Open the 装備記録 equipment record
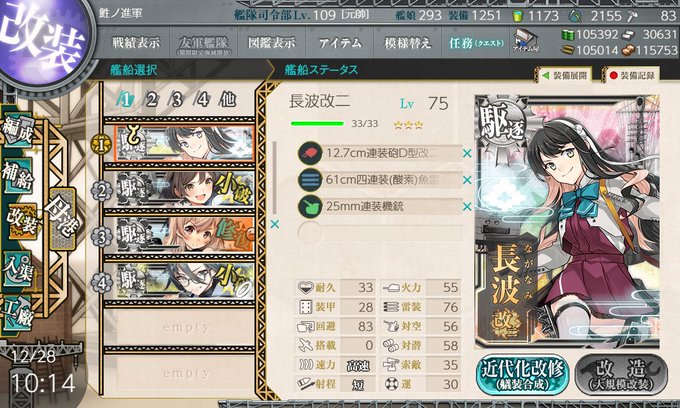 coord(632,75)
